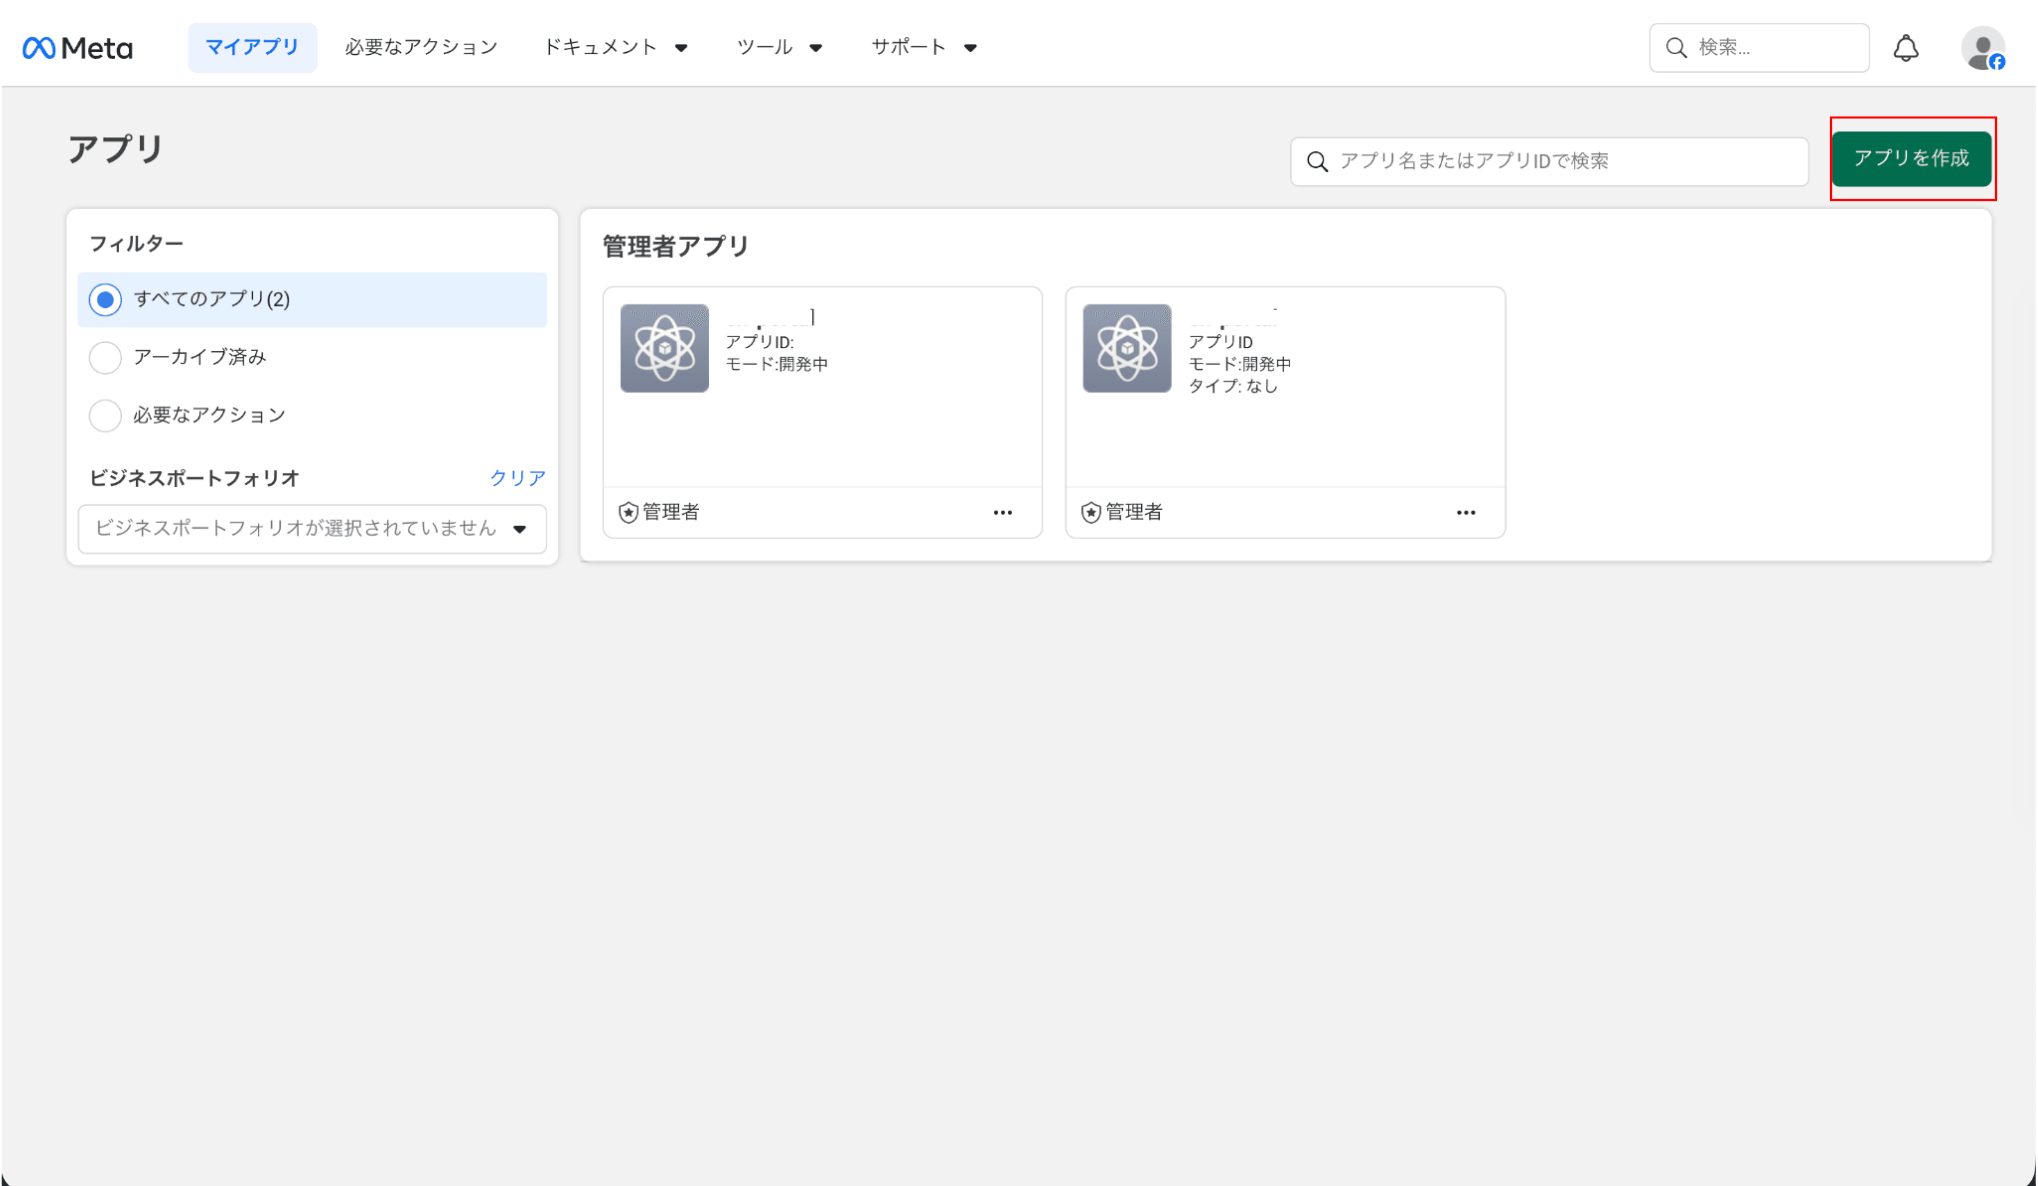This screenshot has height=1186, width=2038.
Task: Click the first card's 管理者 shield icon
Action: [x=628, y=513]
